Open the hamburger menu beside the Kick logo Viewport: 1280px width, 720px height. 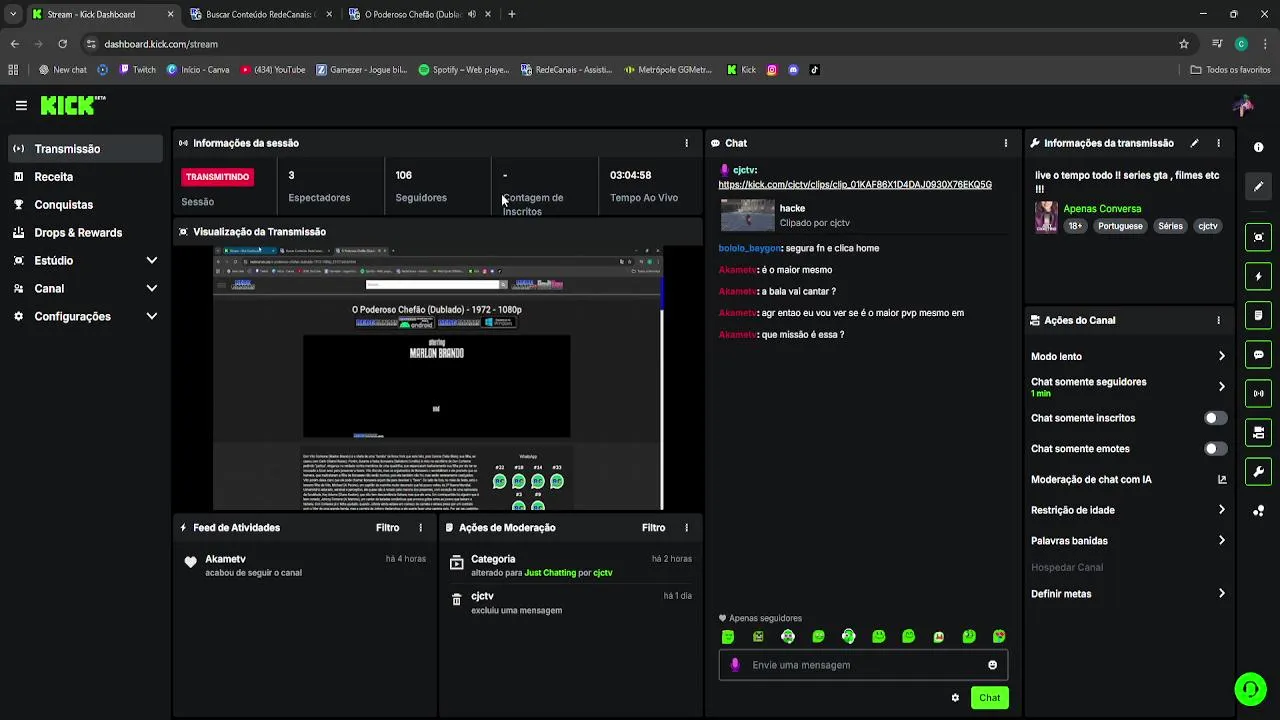pyautogui.click(x=21, y=105)
